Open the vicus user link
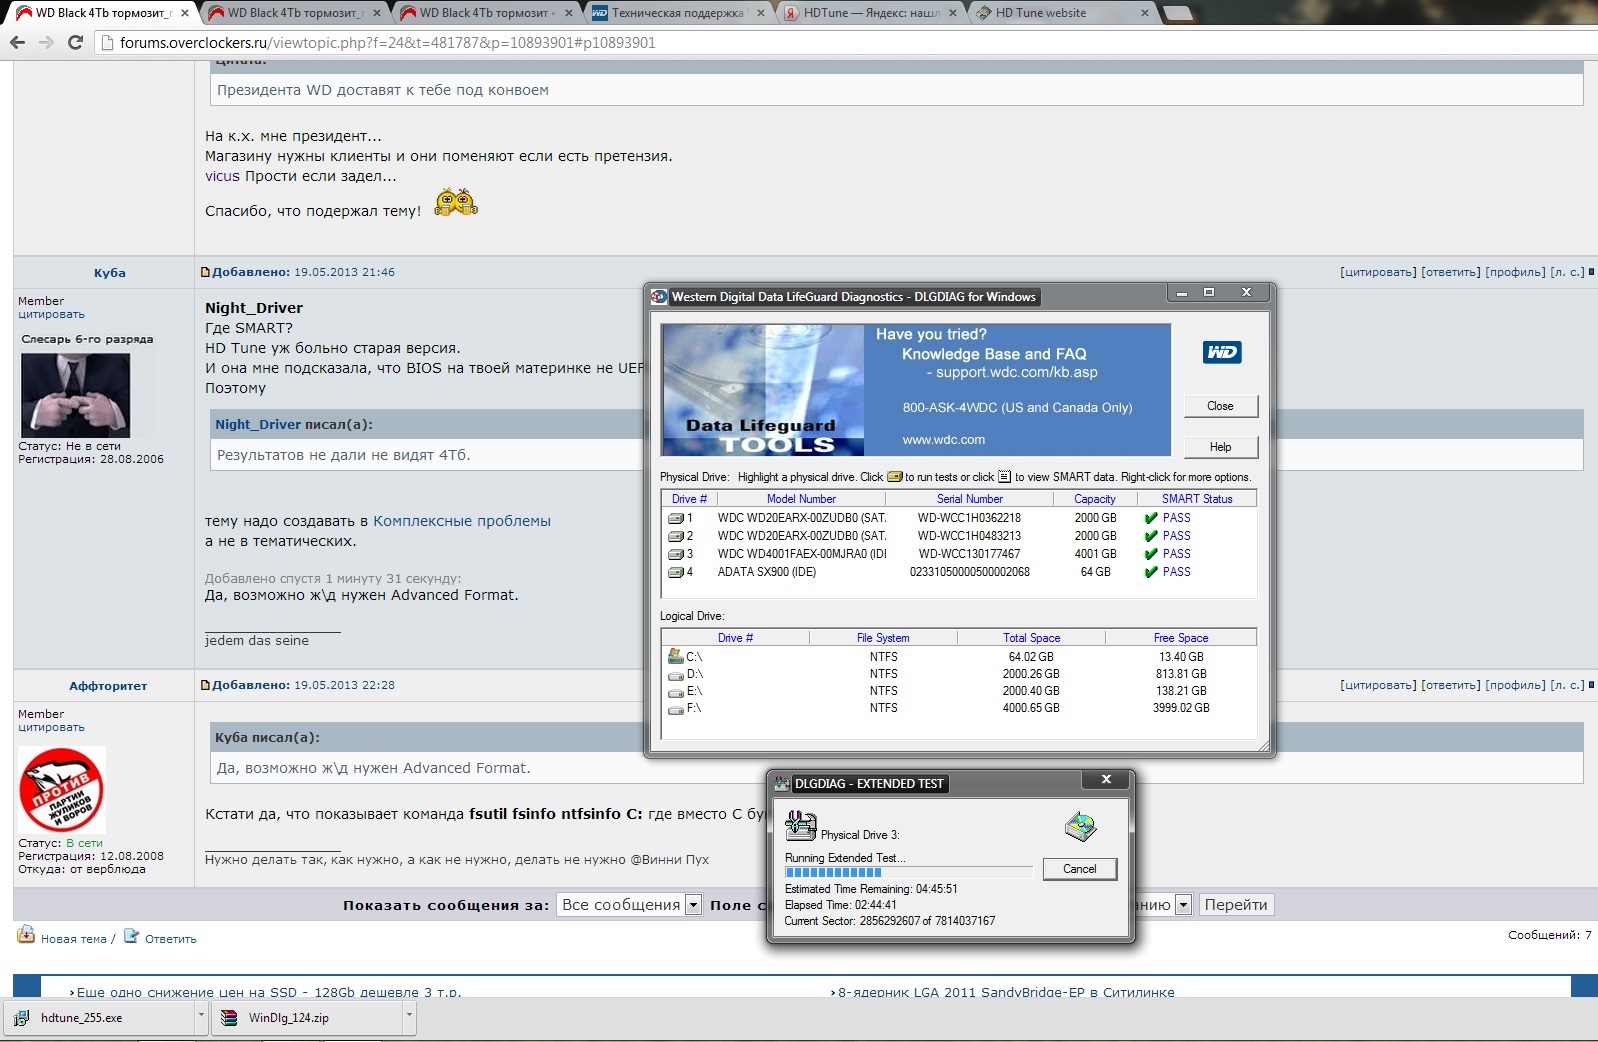 tap(222, 176)
